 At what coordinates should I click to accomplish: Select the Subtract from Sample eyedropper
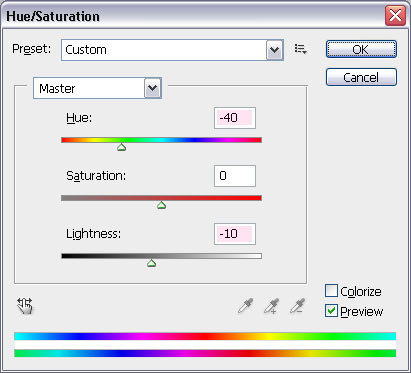tap(297, 306)
